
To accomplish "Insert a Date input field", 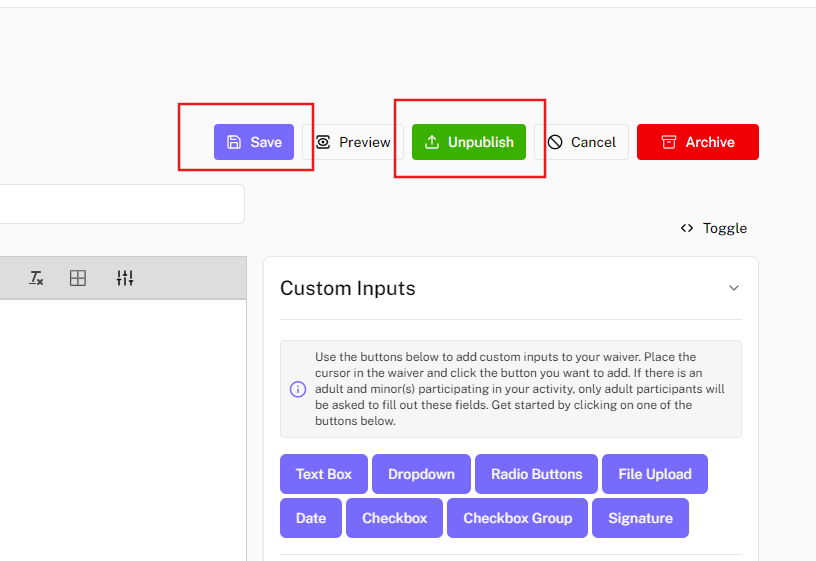I will click(311, 518).
